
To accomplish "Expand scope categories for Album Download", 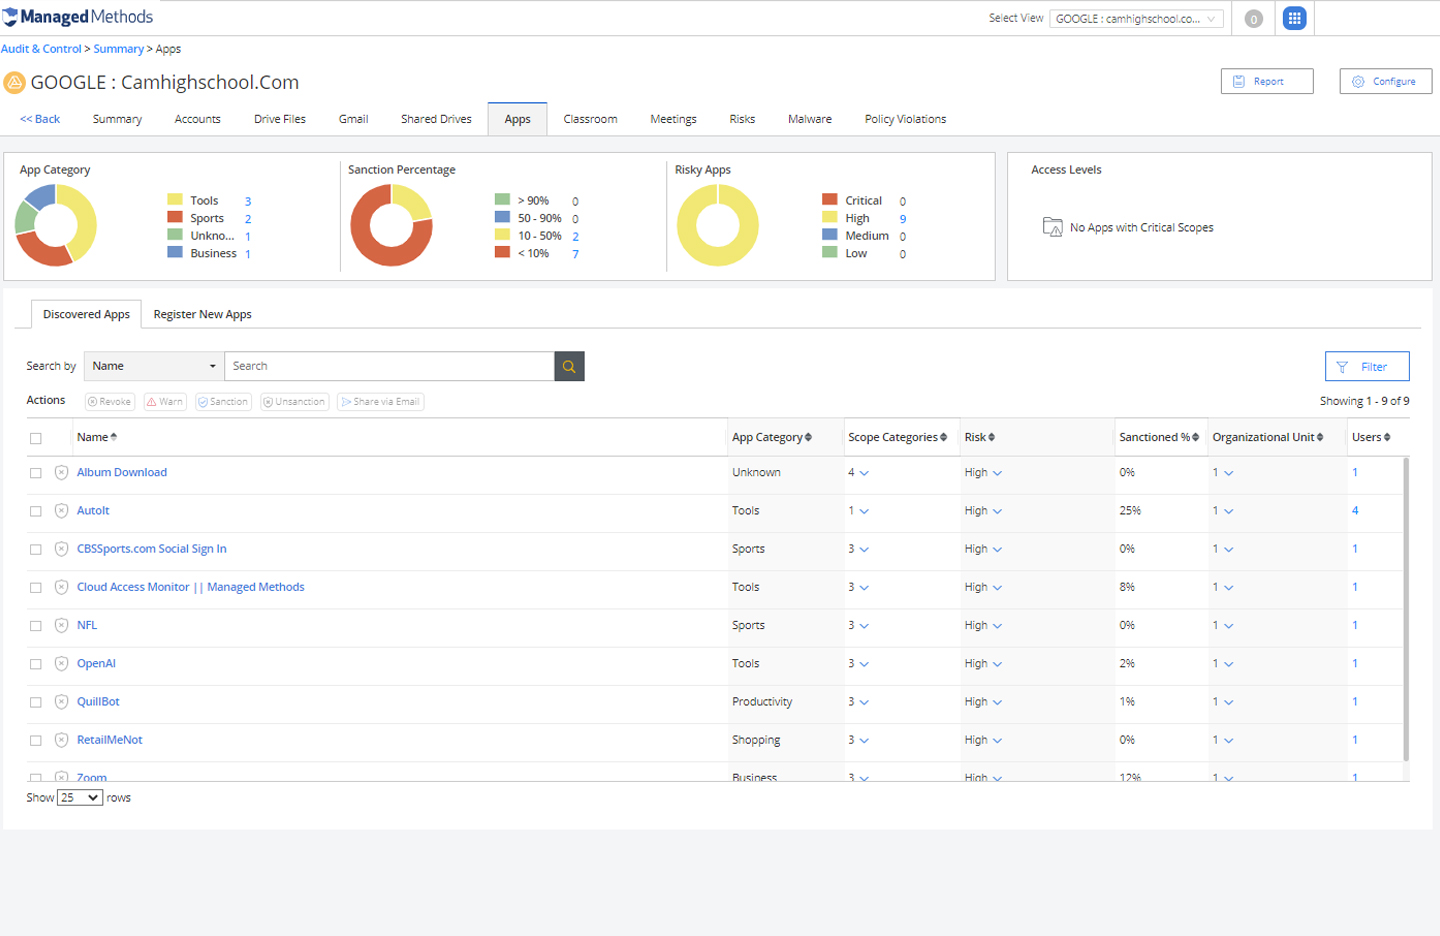I will 864,473.
